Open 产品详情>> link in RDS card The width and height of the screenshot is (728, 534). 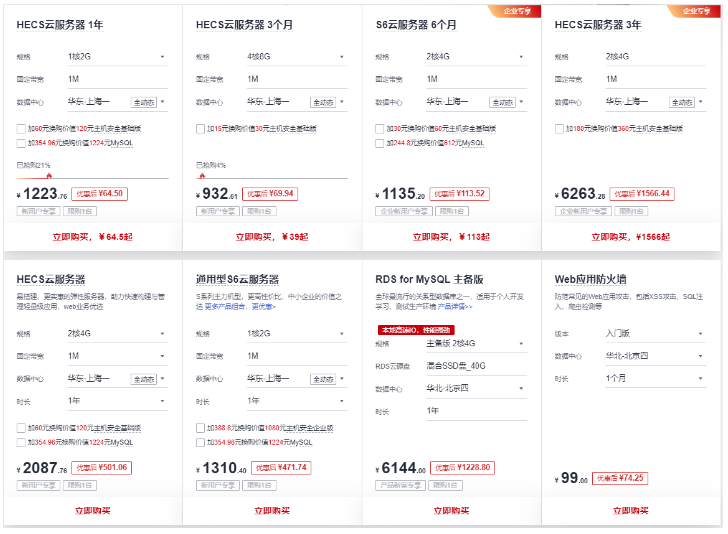[455, 307]
